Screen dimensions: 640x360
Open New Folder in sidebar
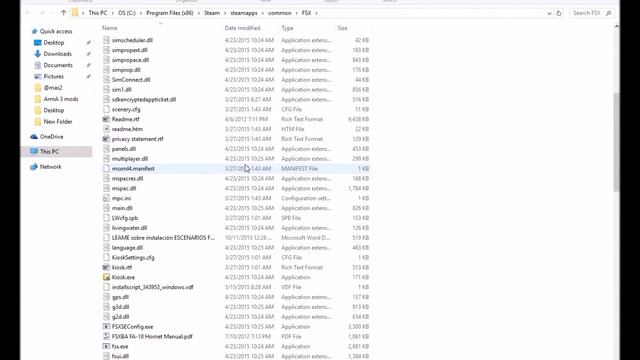[58, 122]
